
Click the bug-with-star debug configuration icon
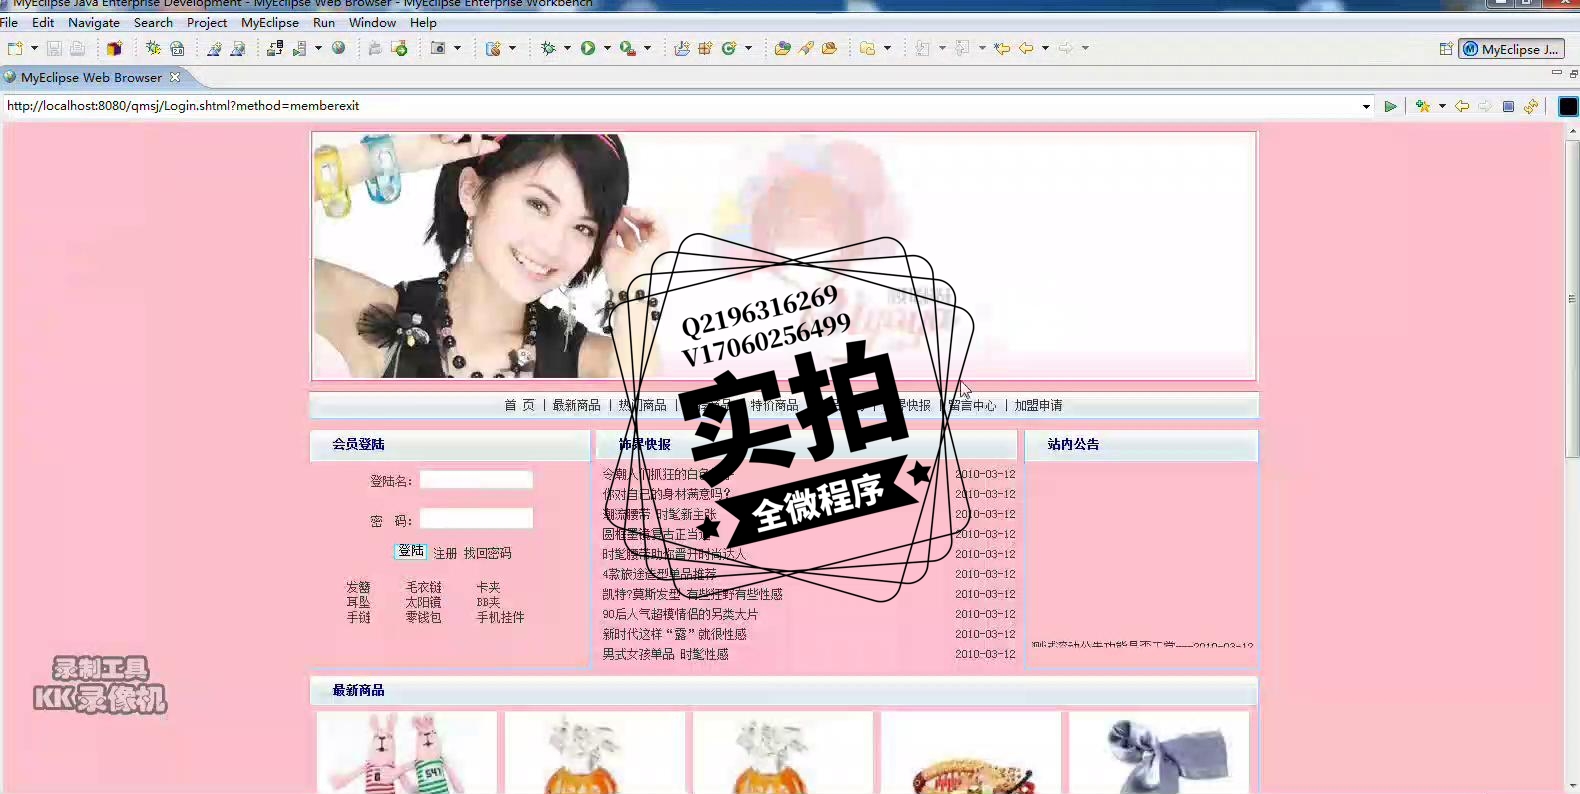153,48
